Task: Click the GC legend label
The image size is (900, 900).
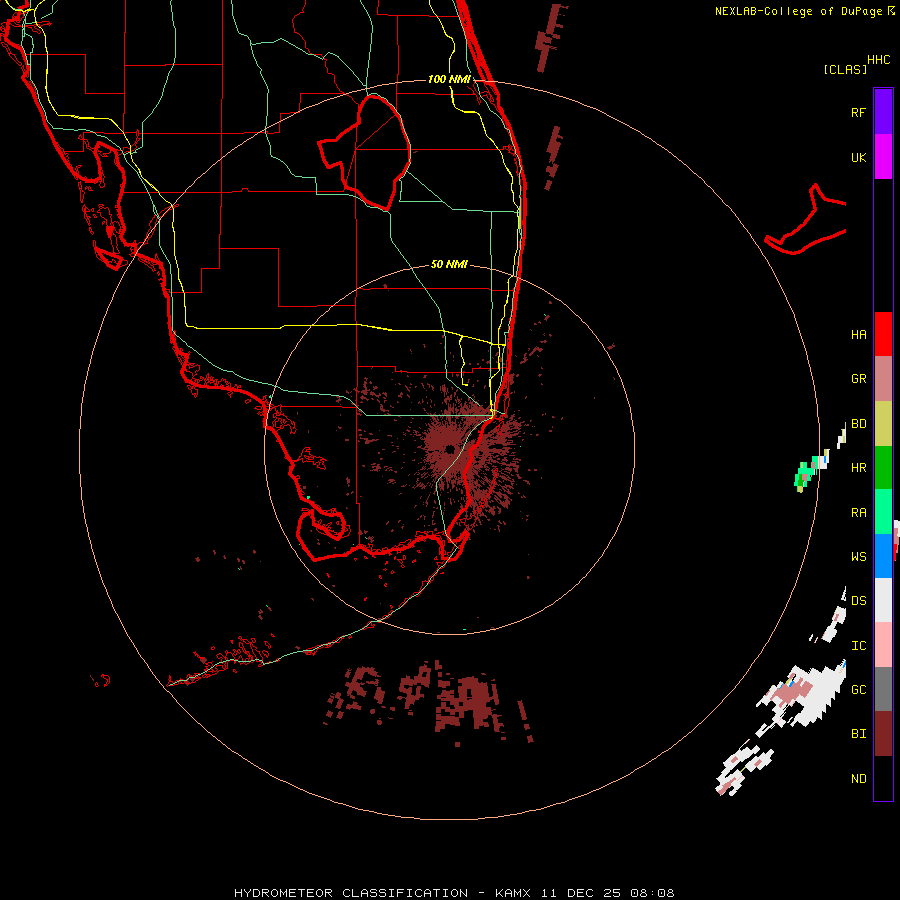Action: point(858,690)
